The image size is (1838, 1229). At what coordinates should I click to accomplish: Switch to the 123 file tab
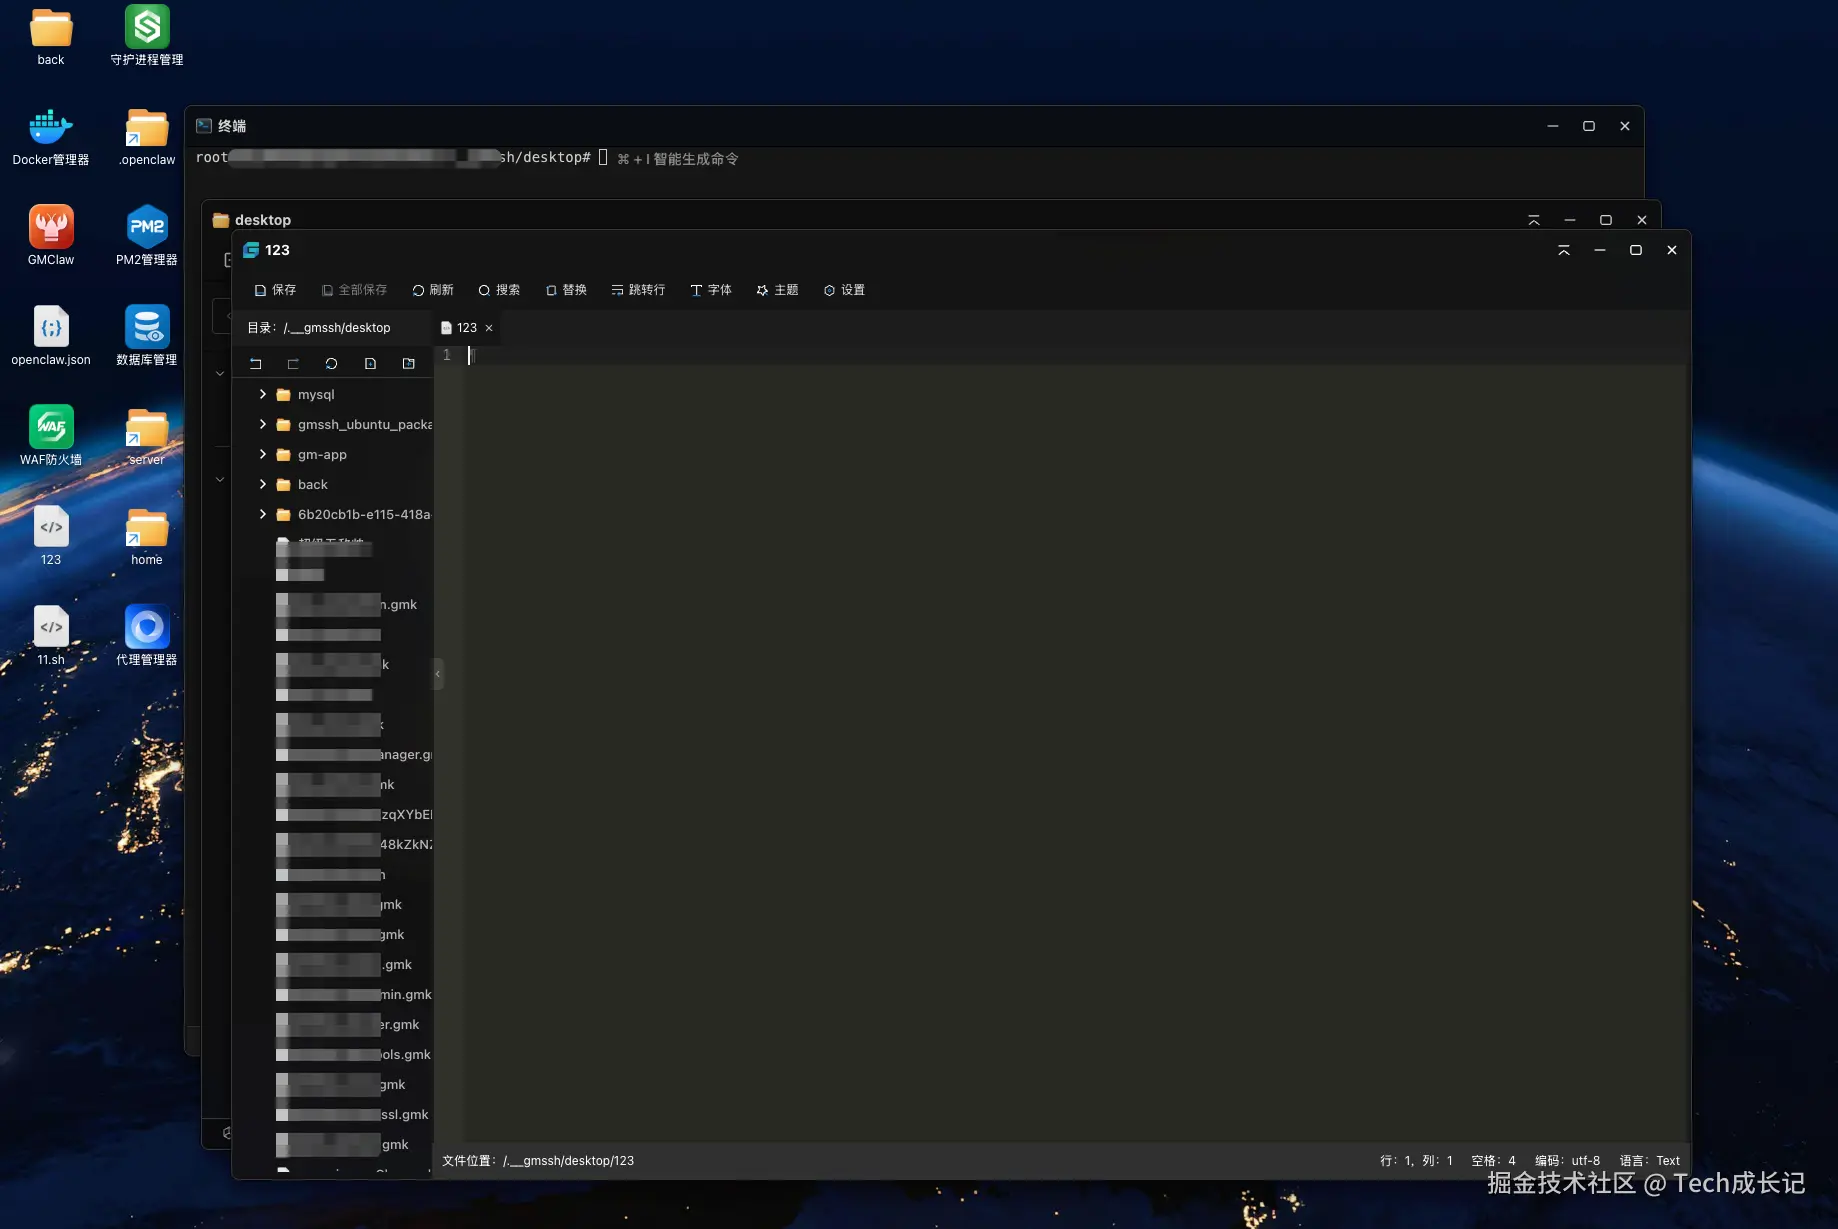tap(467, 328)
